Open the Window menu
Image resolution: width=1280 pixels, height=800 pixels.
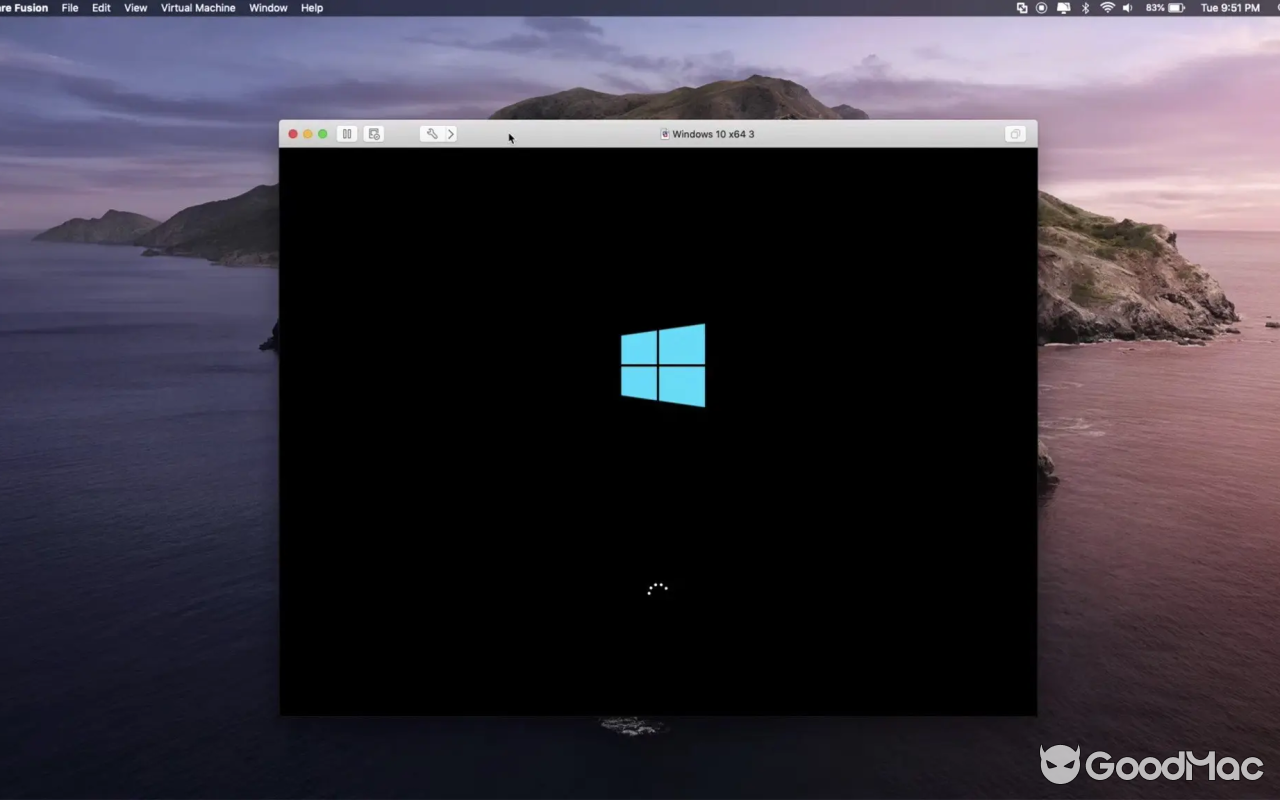coord(268,8)
